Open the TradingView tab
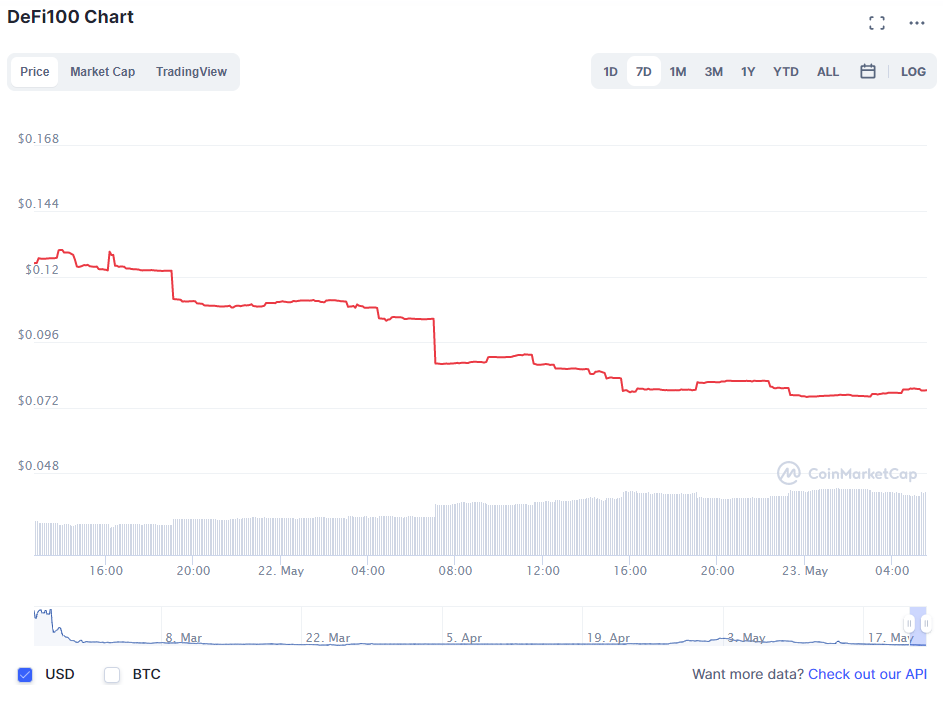The height and width of the screenshot is (703, 943). 190,71
